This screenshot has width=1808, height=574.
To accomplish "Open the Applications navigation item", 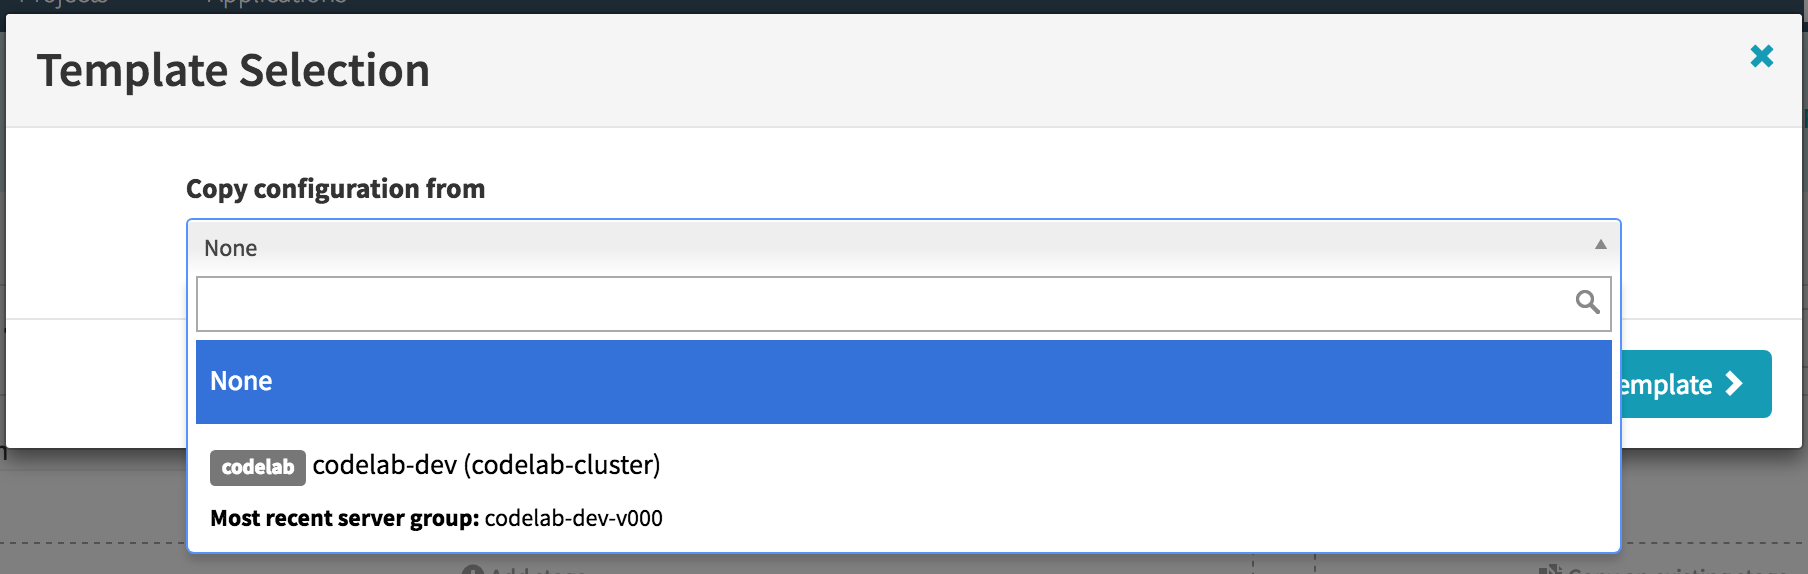I will coord(276,3).
